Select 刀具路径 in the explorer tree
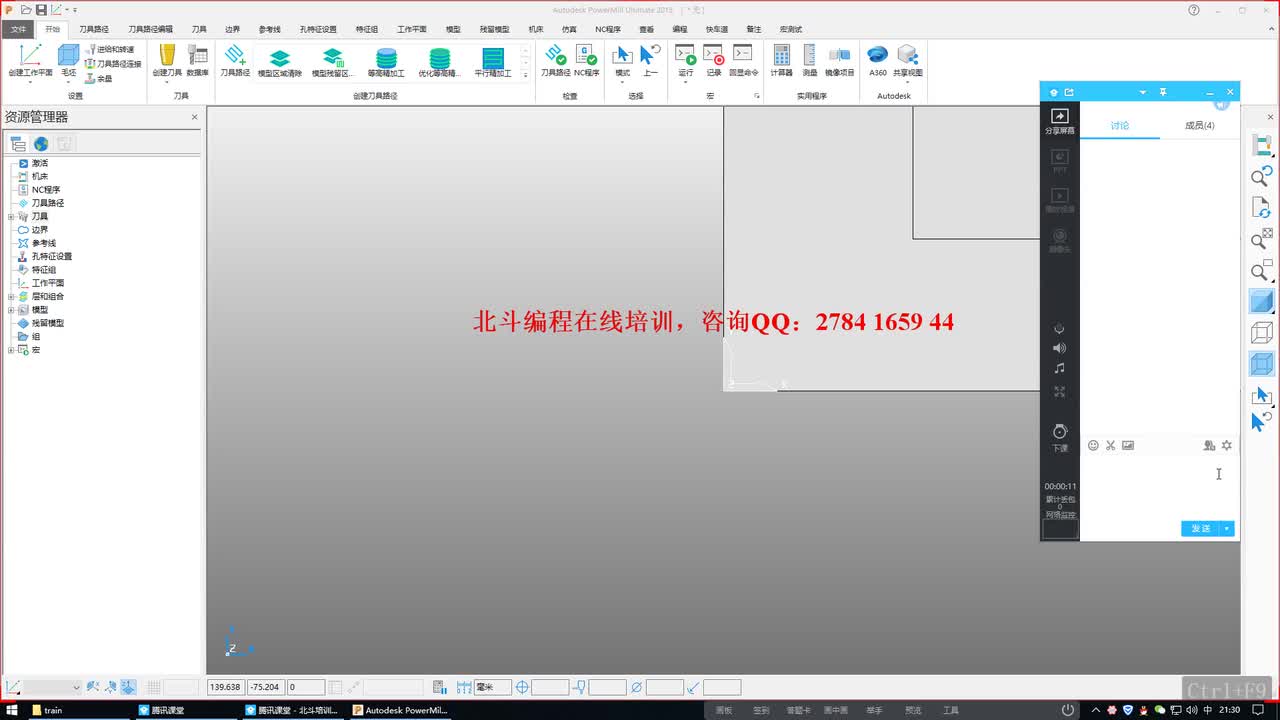 pyautogui.click(x=47, y=203)
